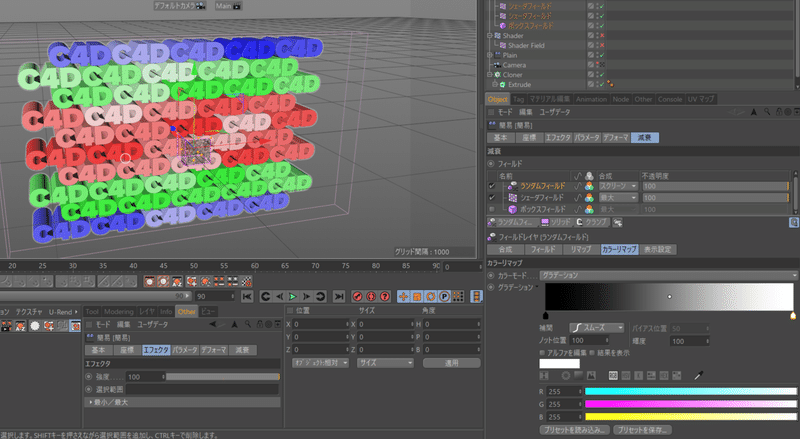Click the go-to-end playback button
The width and height of the screenshot is (800, 439).
pyautogui.click(x=339, y=296)
